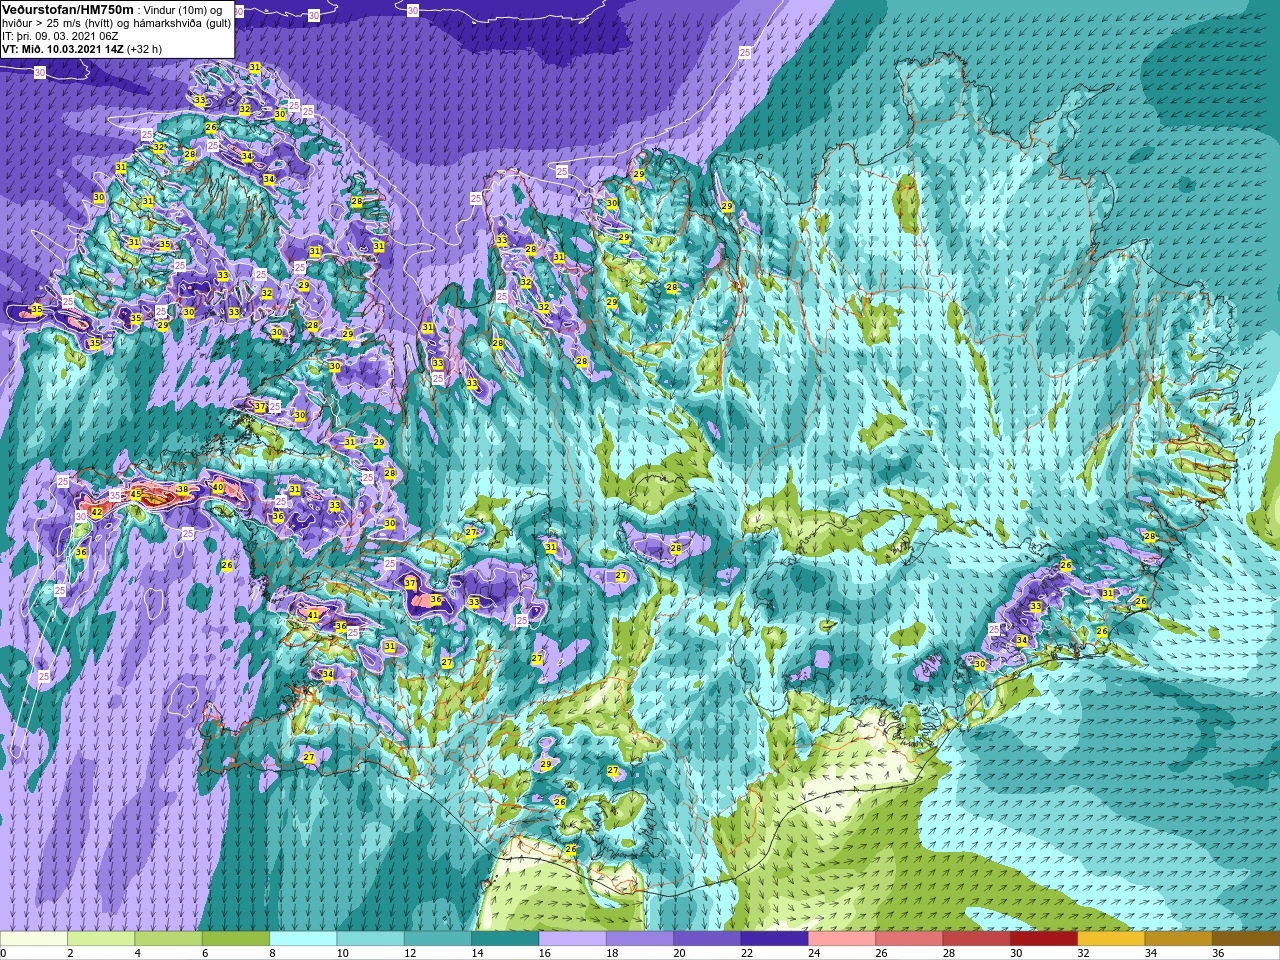Select the legend tick label 14
The image size is (1280, 960).
click(477, 953)
